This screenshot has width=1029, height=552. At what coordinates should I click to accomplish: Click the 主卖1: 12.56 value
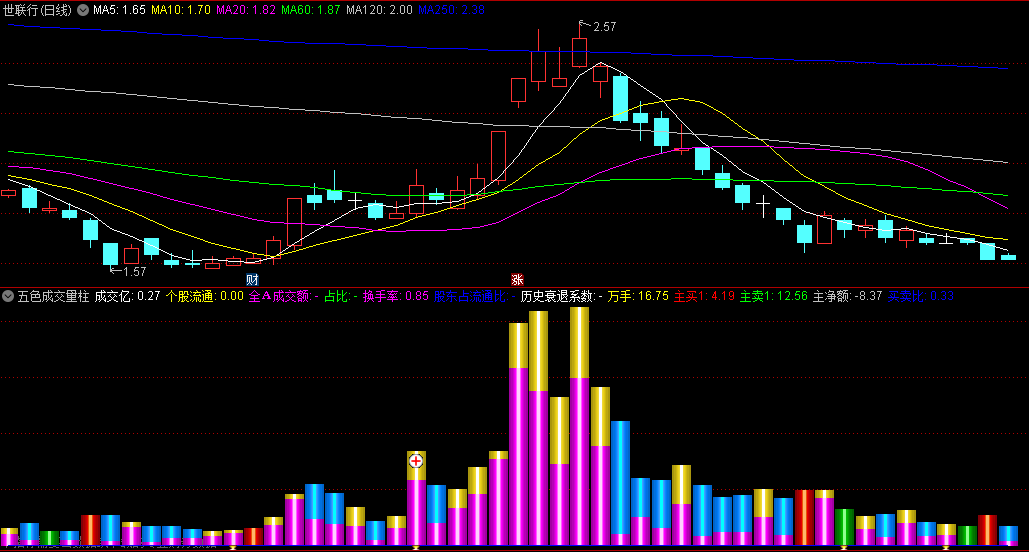774,296
